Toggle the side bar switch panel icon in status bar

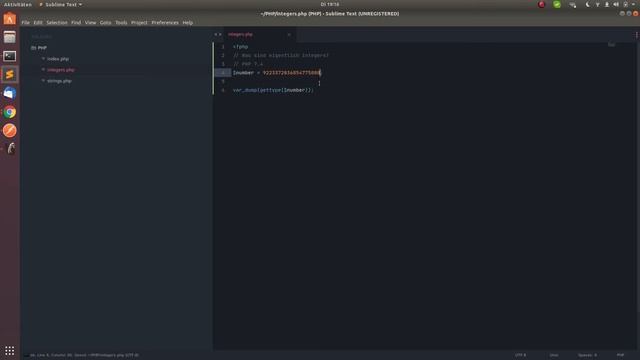tap(26, 355)
